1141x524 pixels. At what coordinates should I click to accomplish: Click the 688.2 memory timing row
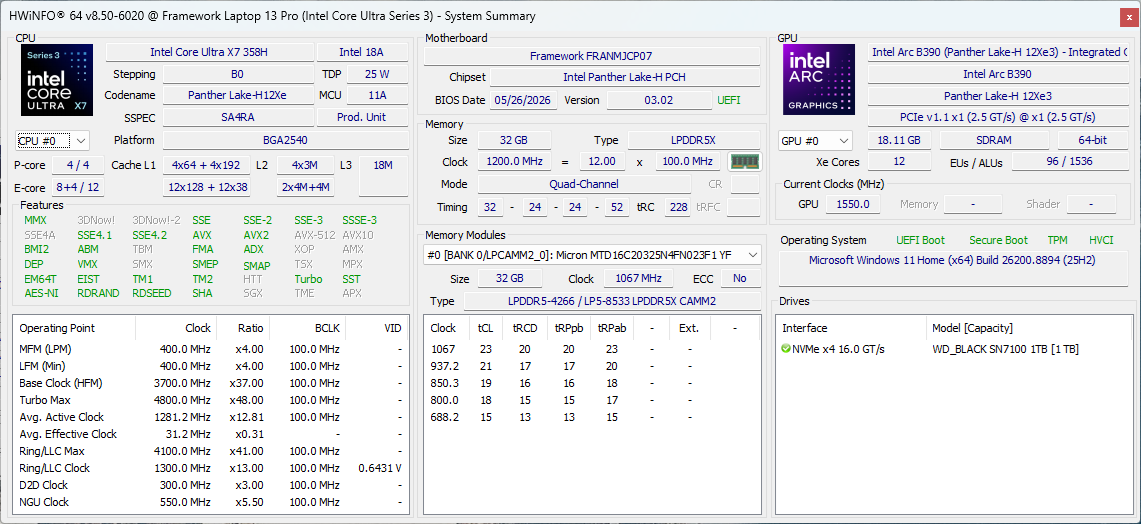(x=592, y=418)
